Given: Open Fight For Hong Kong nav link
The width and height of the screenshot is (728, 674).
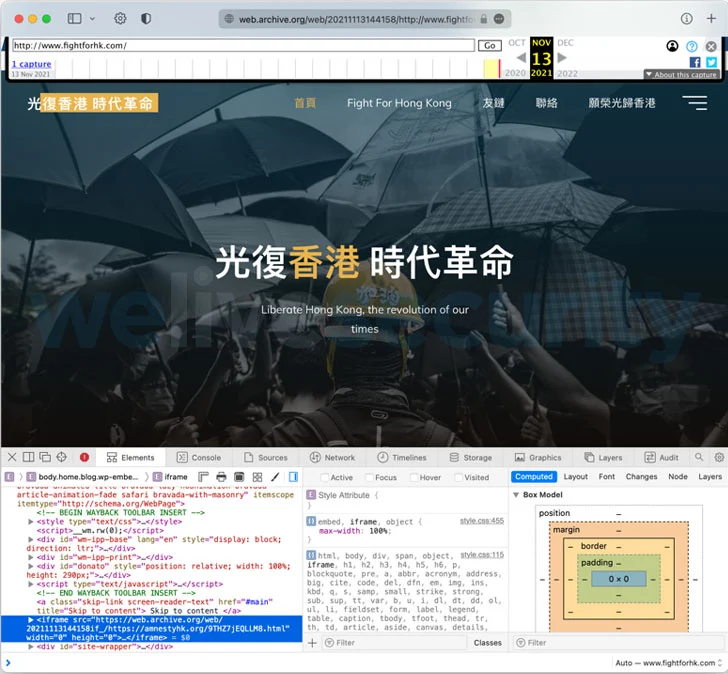Looking at the screenshot, I should point(399,103).
